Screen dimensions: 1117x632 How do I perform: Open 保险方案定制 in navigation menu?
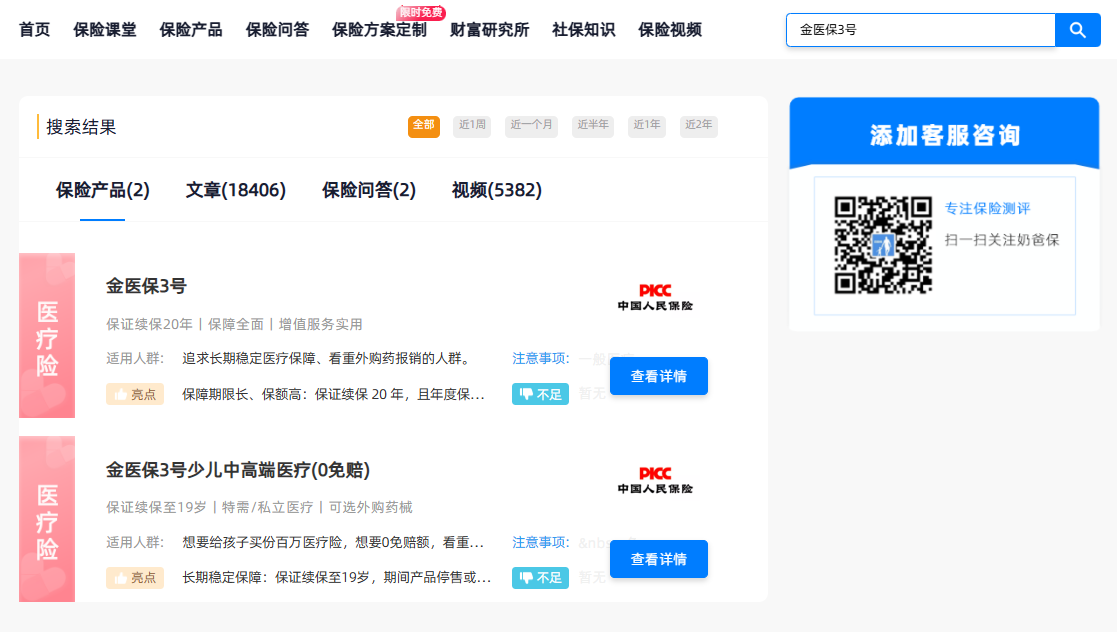pos(379,30)
